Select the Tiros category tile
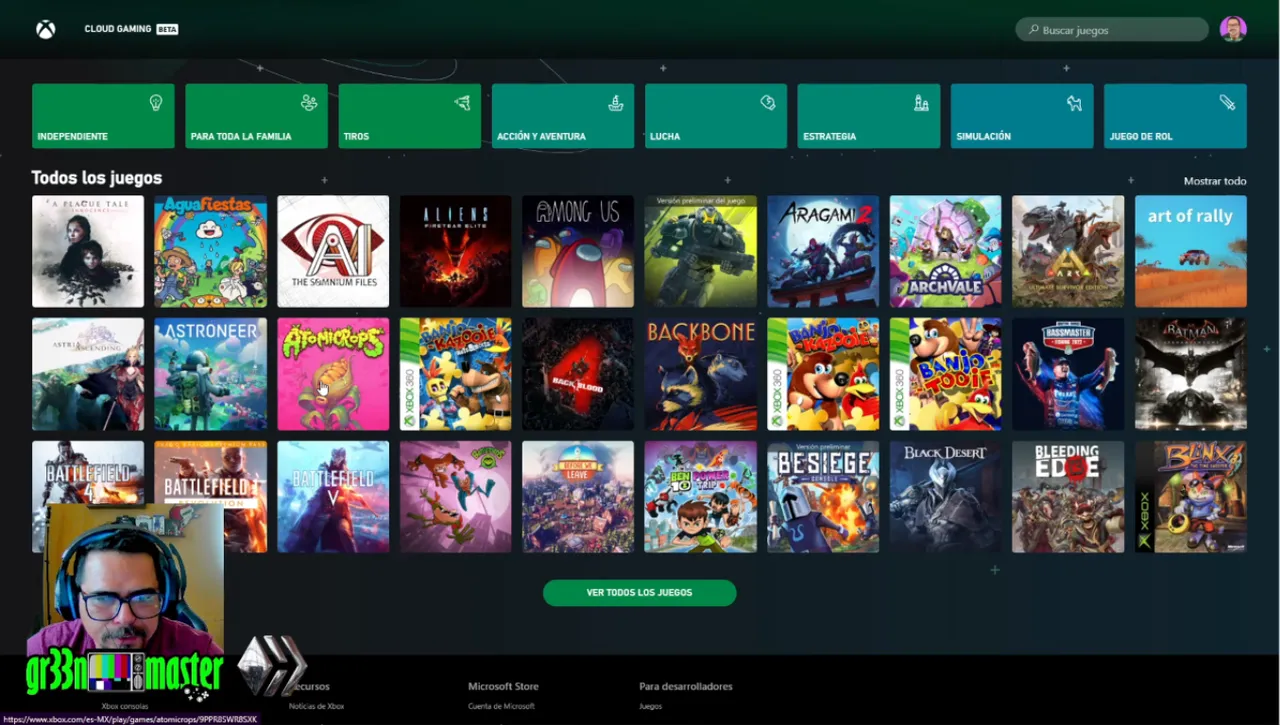The height and width of the screenshot is (725, 1280). tap(410, 116)
